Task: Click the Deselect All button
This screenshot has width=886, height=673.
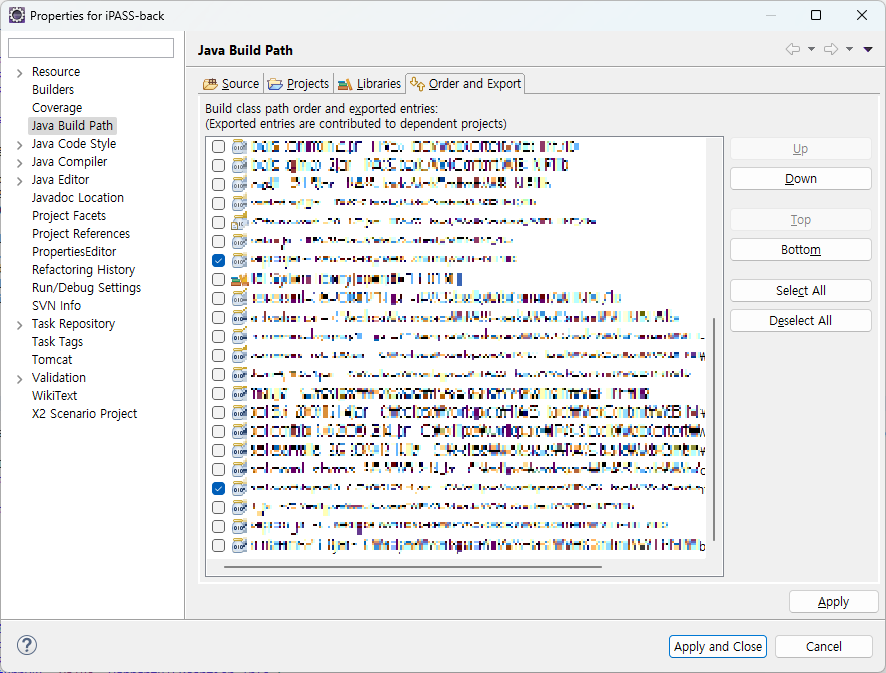Action: pos(801,320)
